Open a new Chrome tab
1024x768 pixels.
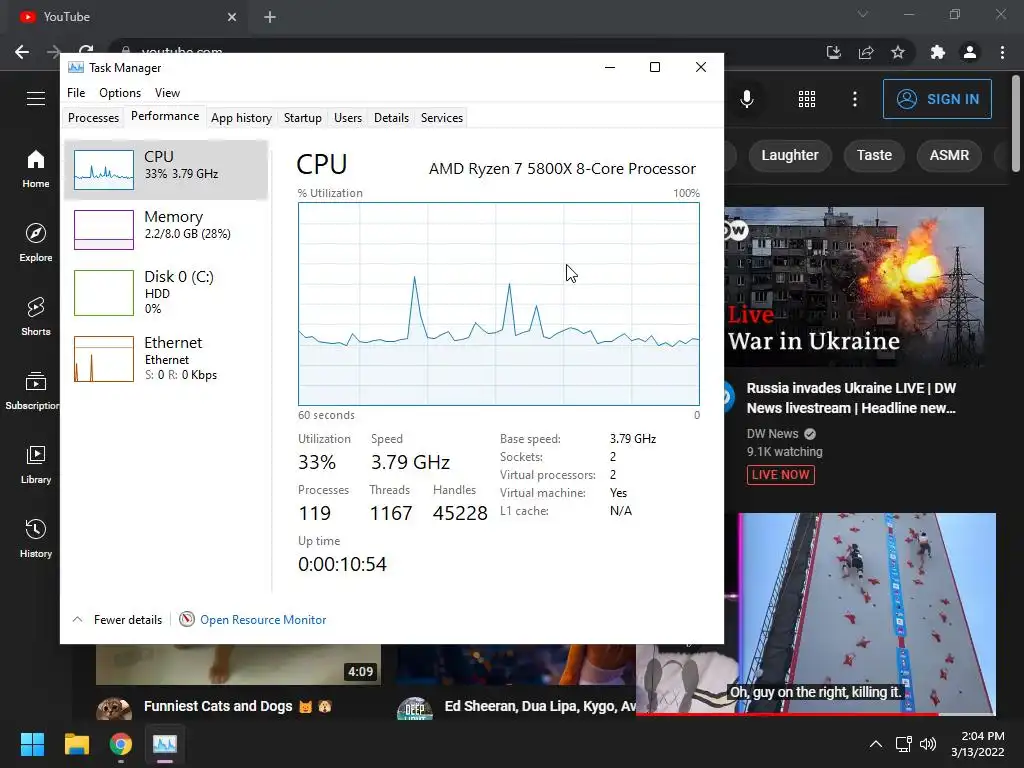270,17
